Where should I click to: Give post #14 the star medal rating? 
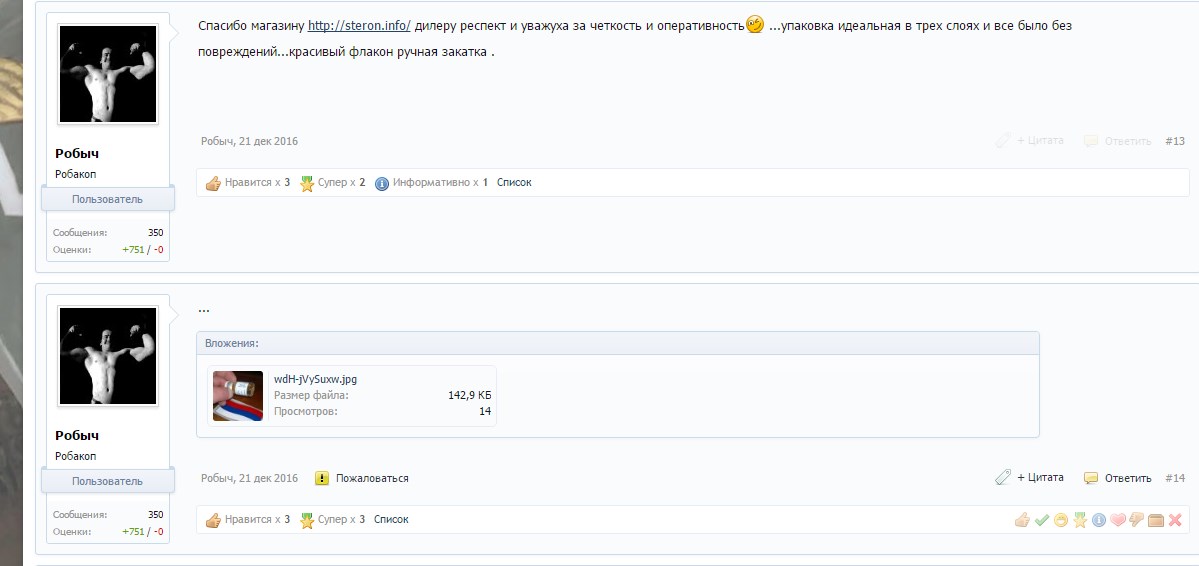(1080, 520)
